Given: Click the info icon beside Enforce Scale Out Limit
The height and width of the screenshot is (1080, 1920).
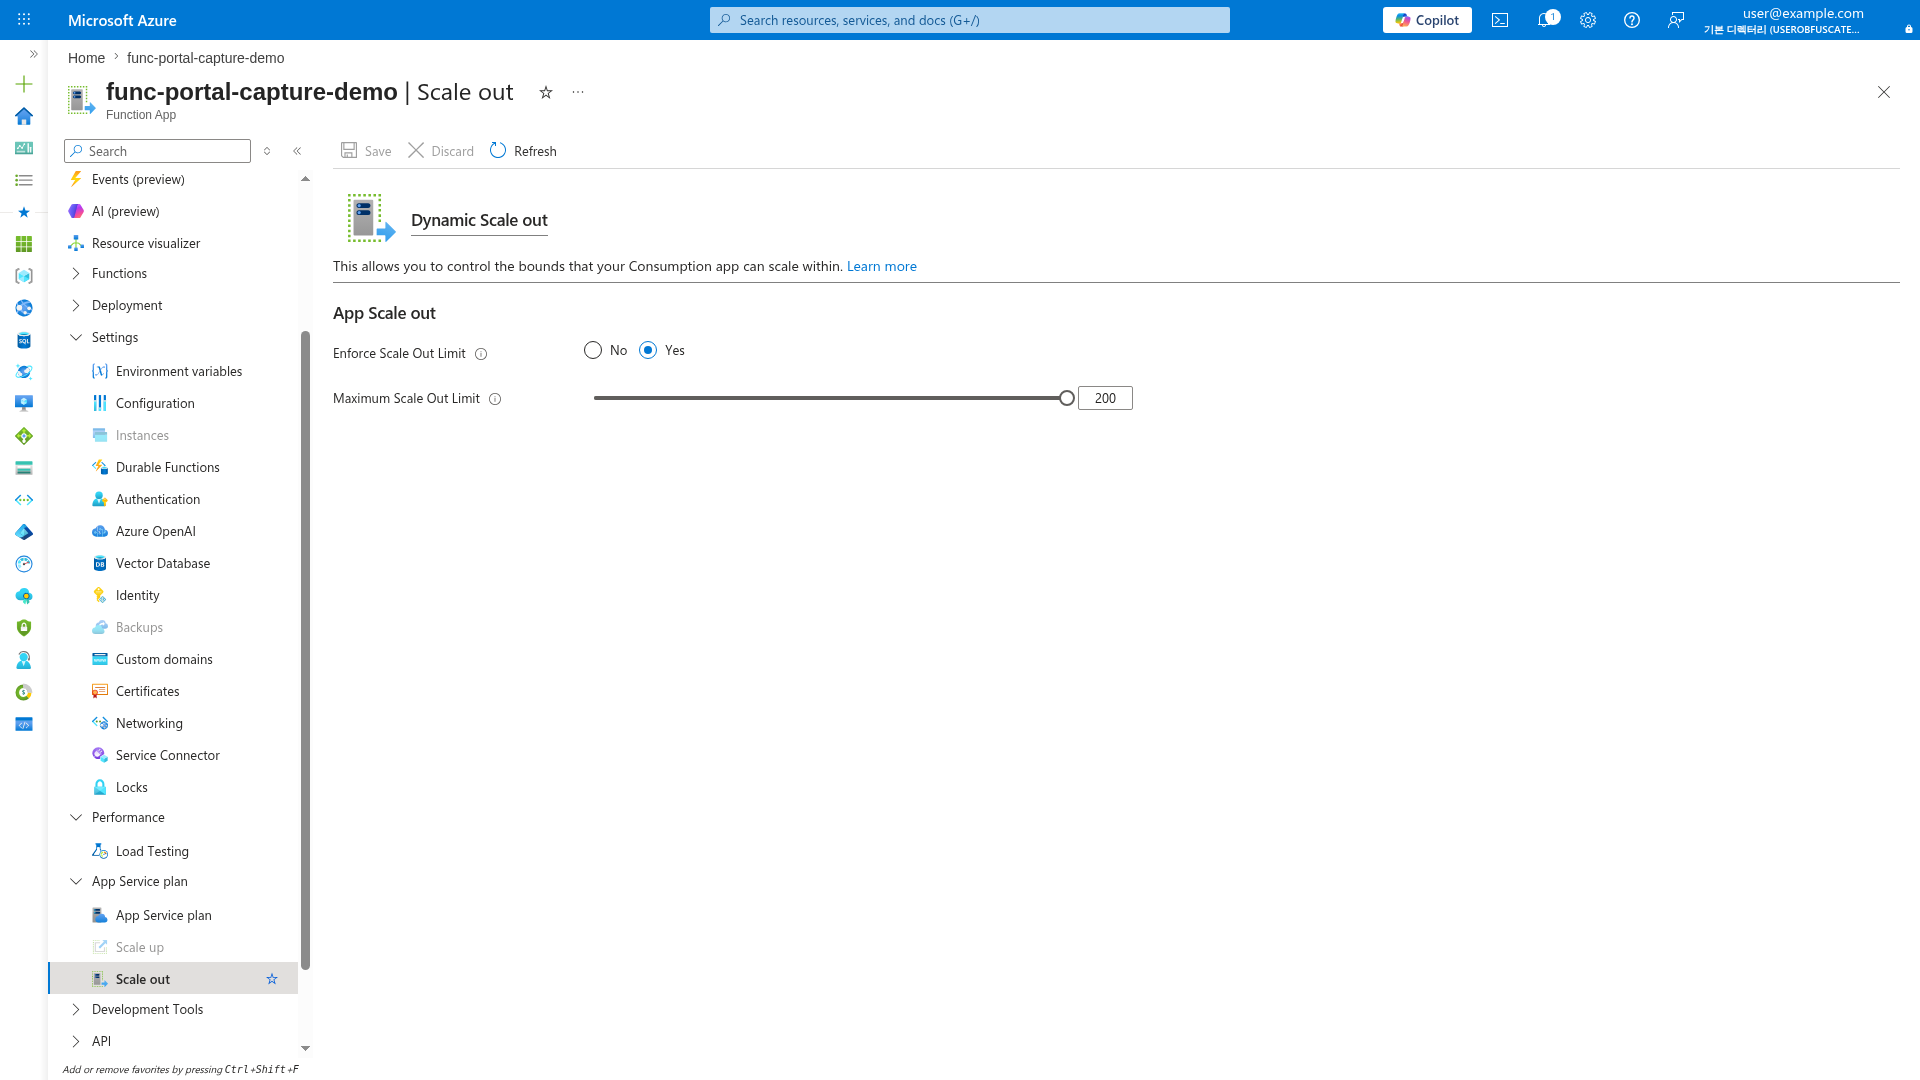Looking at the screenshot, I should pos(481,354).
